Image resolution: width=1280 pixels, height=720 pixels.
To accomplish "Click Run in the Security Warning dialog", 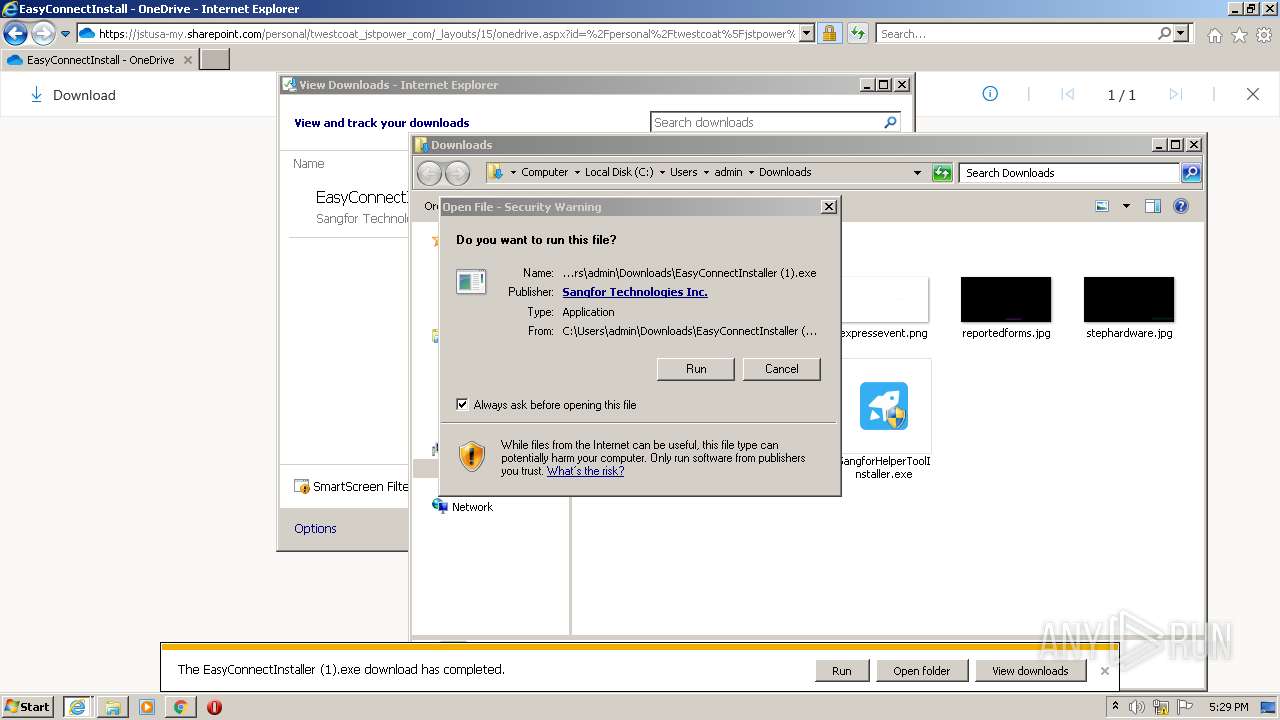I will (696, 369).
